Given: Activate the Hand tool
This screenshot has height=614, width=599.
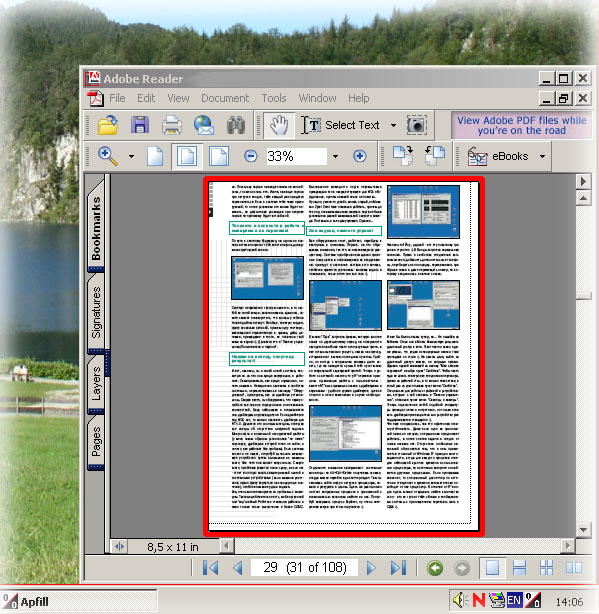Looking at the screenshot, I should point(279,125).
